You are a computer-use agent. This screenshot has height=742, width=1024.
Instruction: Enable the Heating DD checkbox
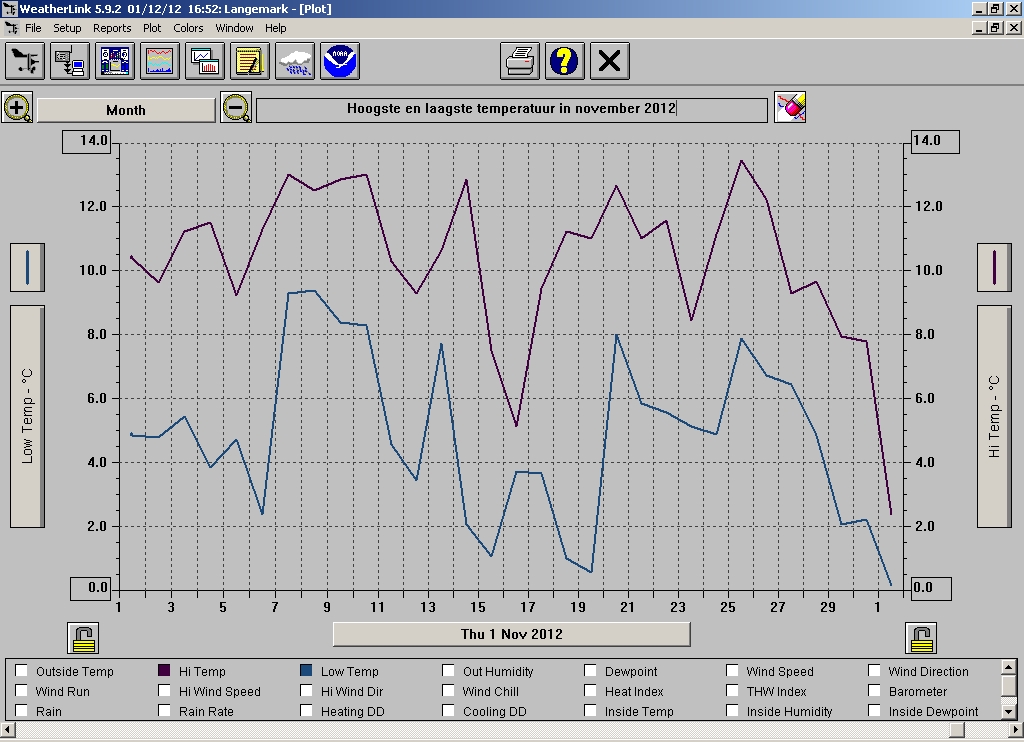(x=306, y=711)
